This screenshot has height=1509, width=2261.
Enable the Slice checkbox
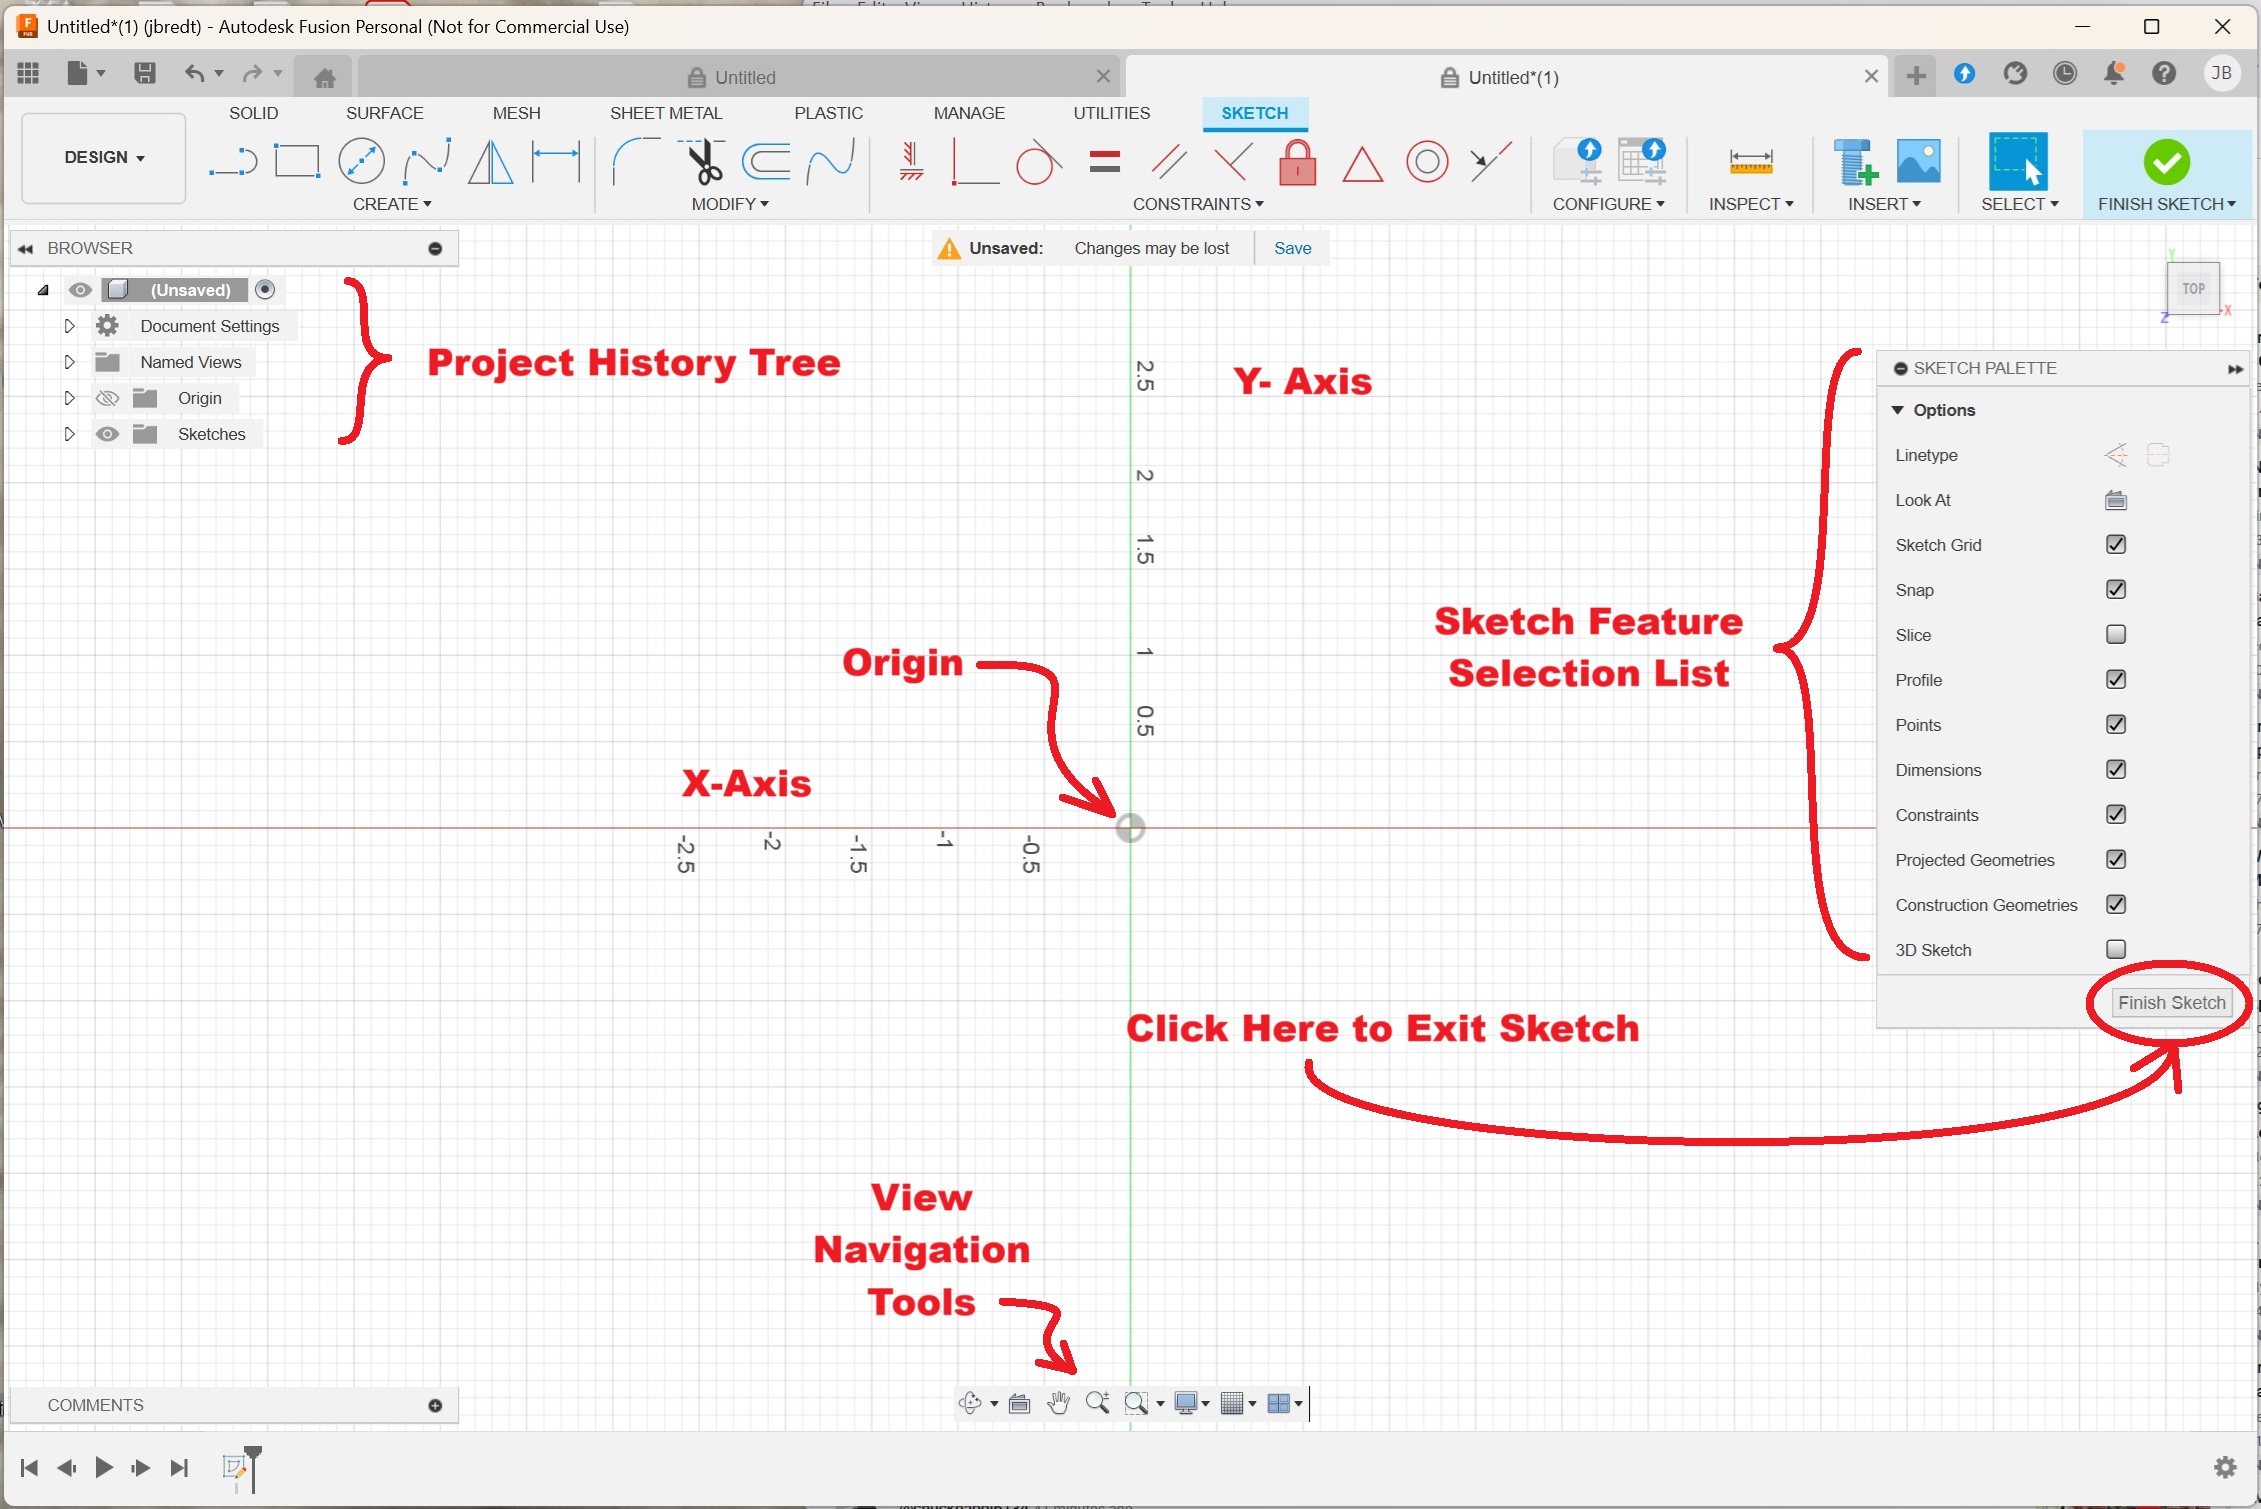[2115, 635]
